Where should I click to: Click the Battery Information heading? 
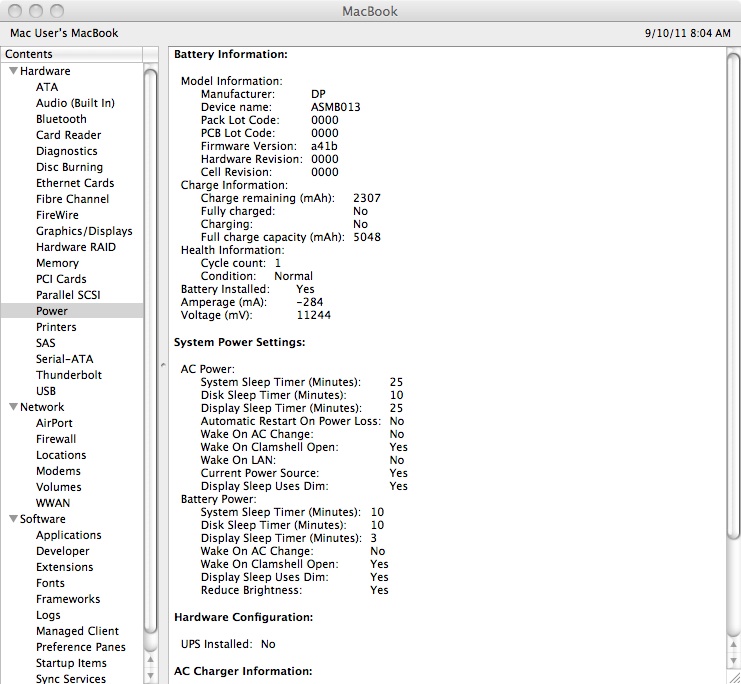tap(231, 54)
